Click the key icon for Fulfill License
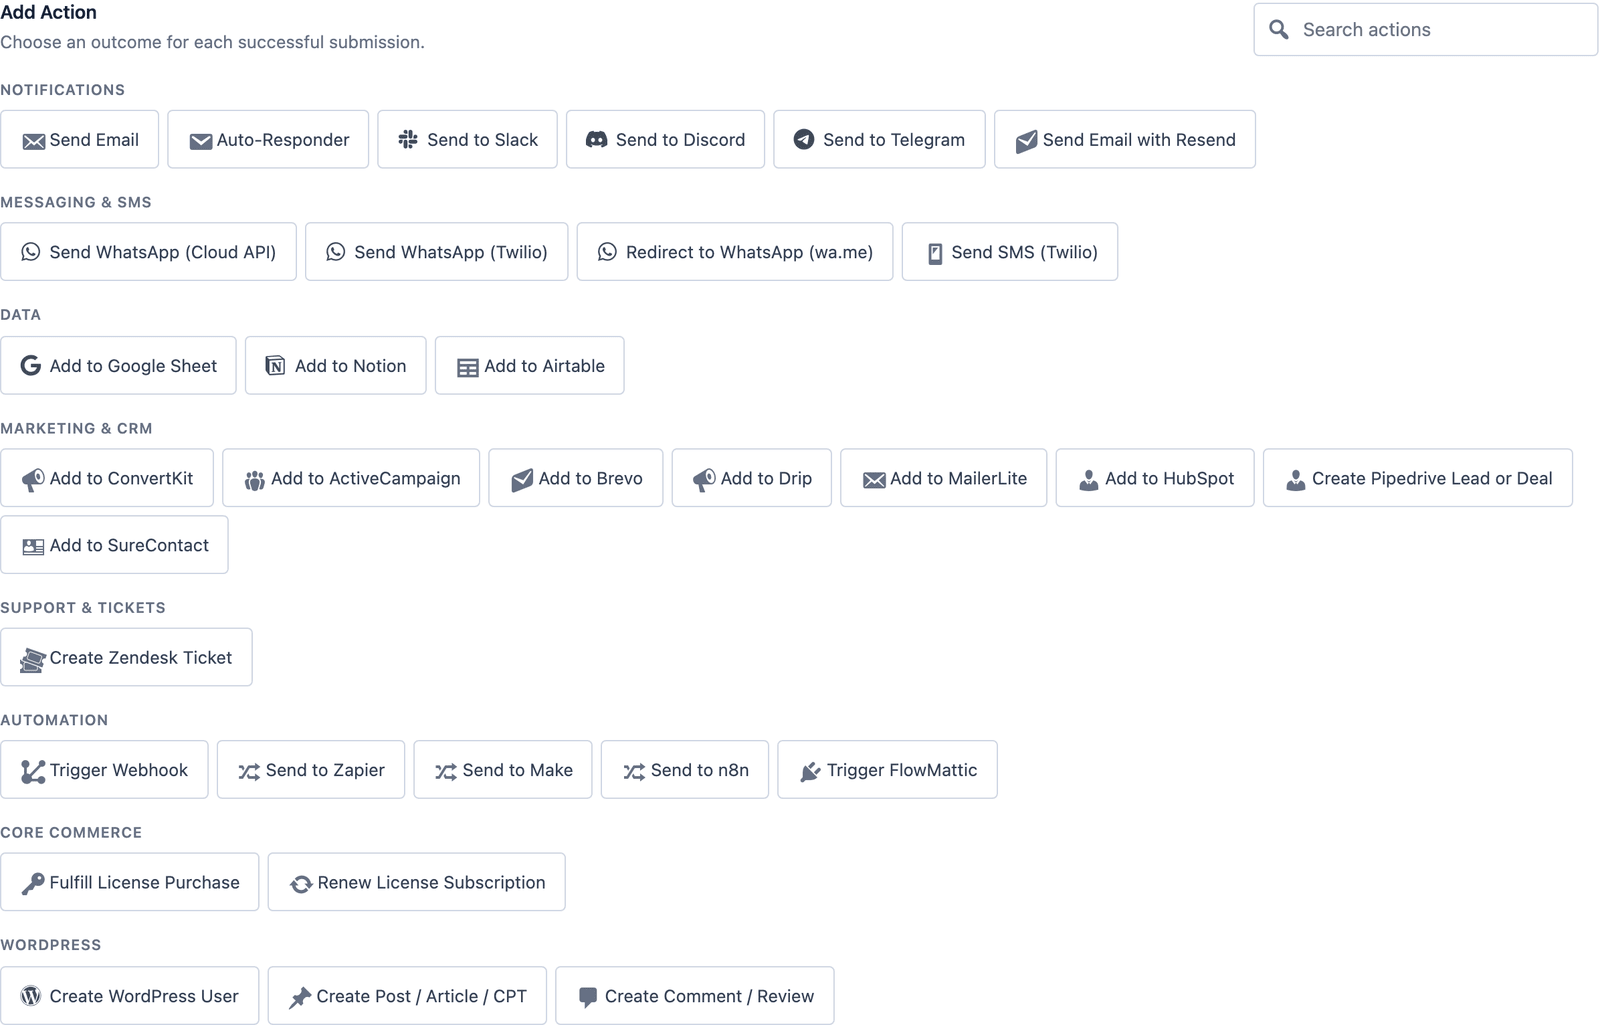Viewport: 1600px width, 1025px height. point(33,884)
